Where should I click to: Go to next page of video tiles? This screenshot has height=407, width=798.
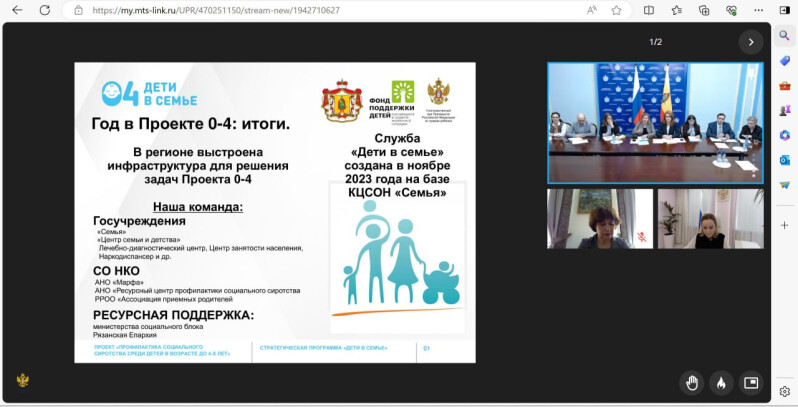[750, 42]
